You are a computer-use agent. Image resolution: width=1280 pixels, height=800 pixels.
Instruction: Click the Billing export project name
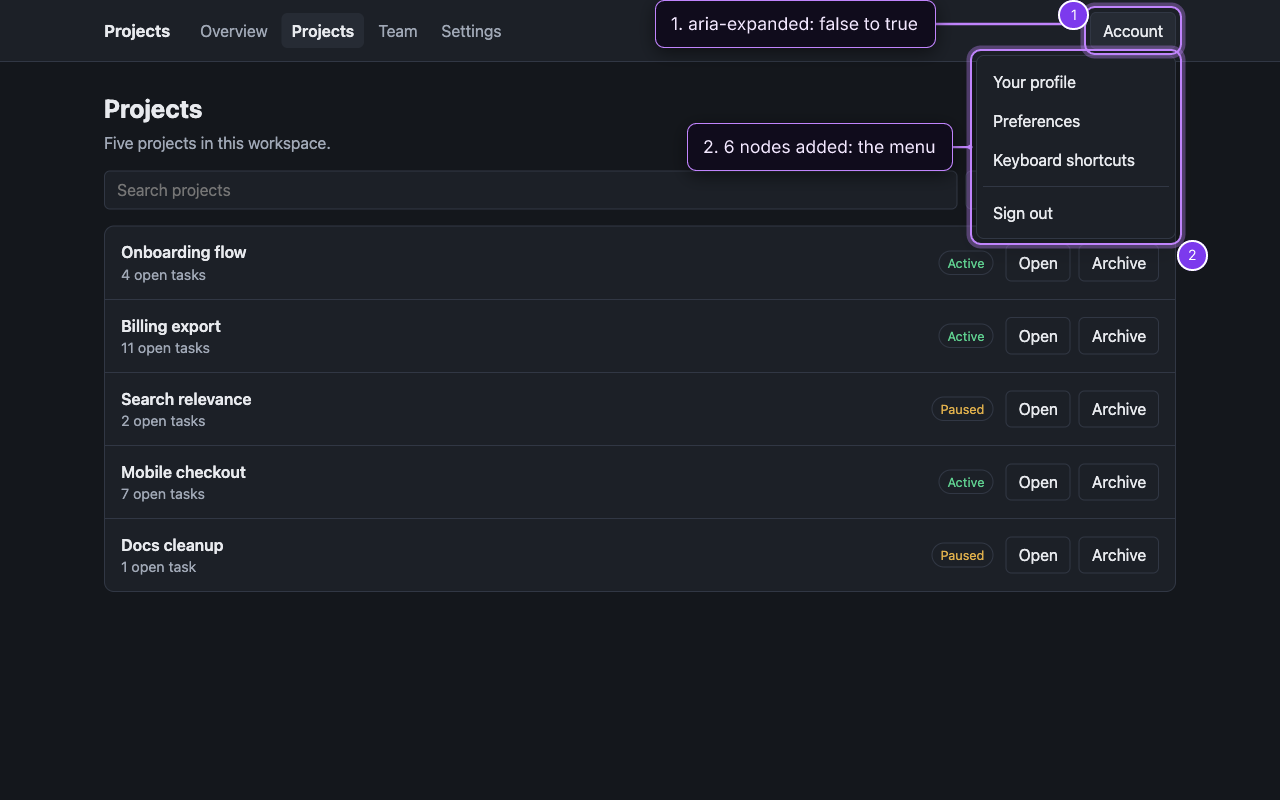coord(171,326)
